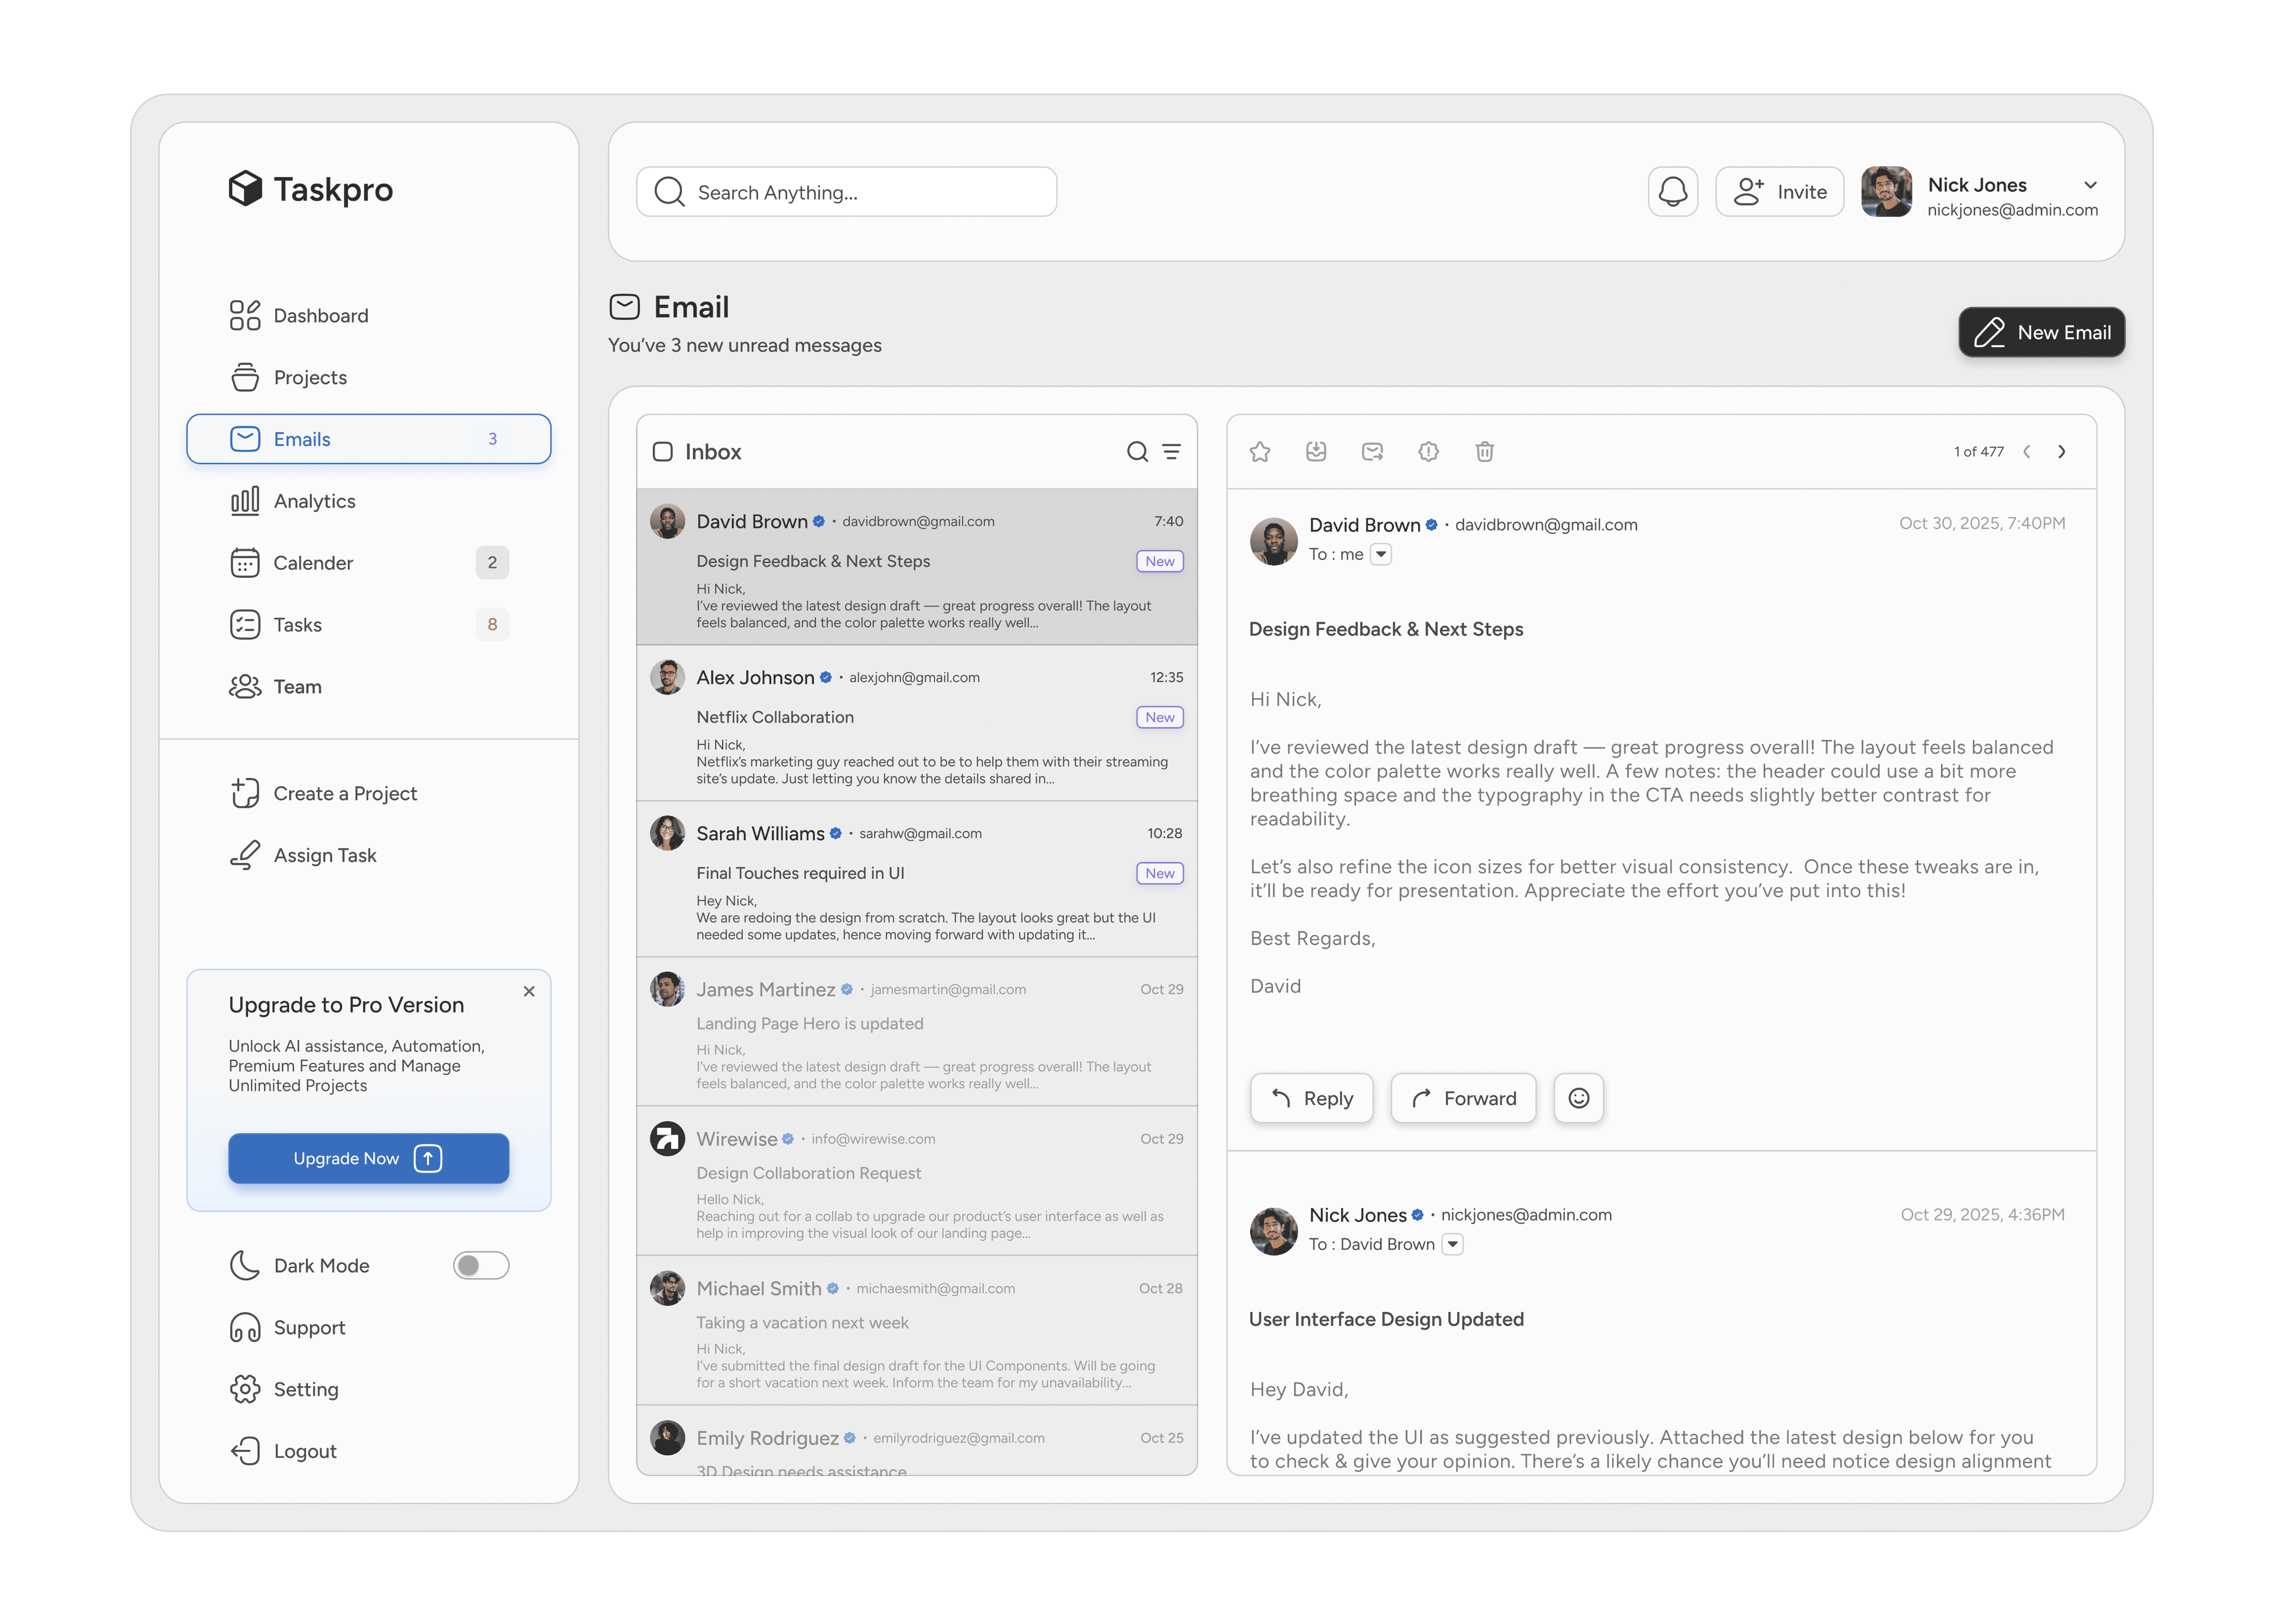Open the notifications bell

point(1672,192)
